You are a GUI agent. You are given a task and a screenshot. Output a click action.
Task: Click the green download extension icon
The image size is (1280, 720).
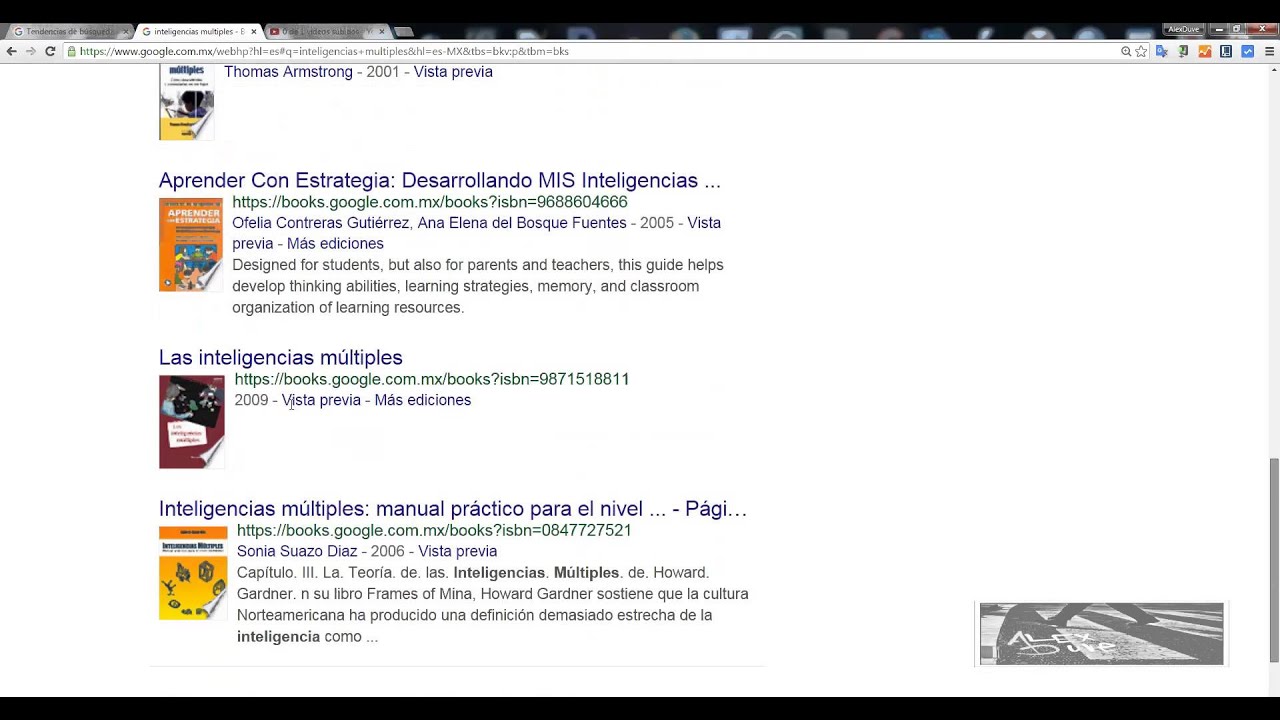(x=1183, y=51)
